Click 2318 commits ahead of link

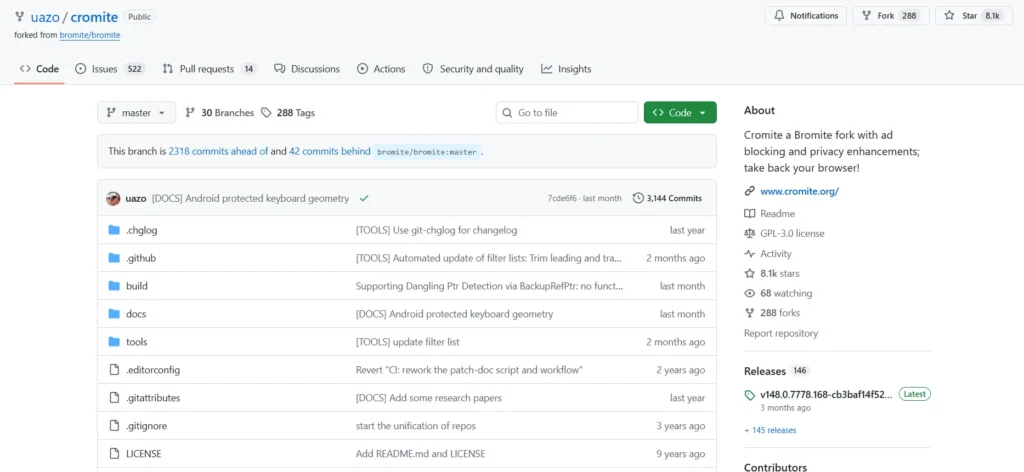click(x=218, y=151)
